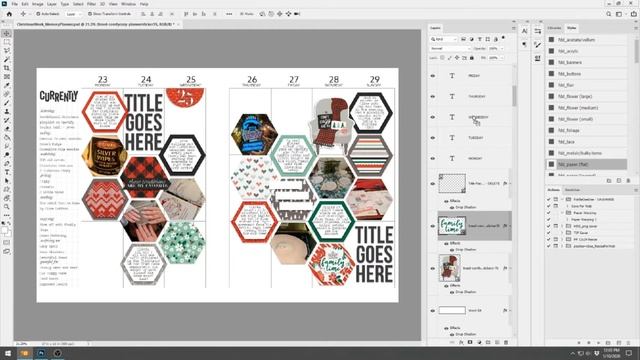Create new group folder icon in Layers

[x=488, y=342]
